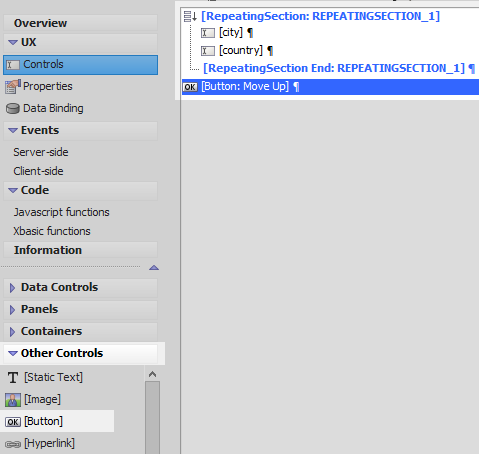Click the Button control OK icon
The height and width of the screenshot is (454, 479).
click(13, 422)
